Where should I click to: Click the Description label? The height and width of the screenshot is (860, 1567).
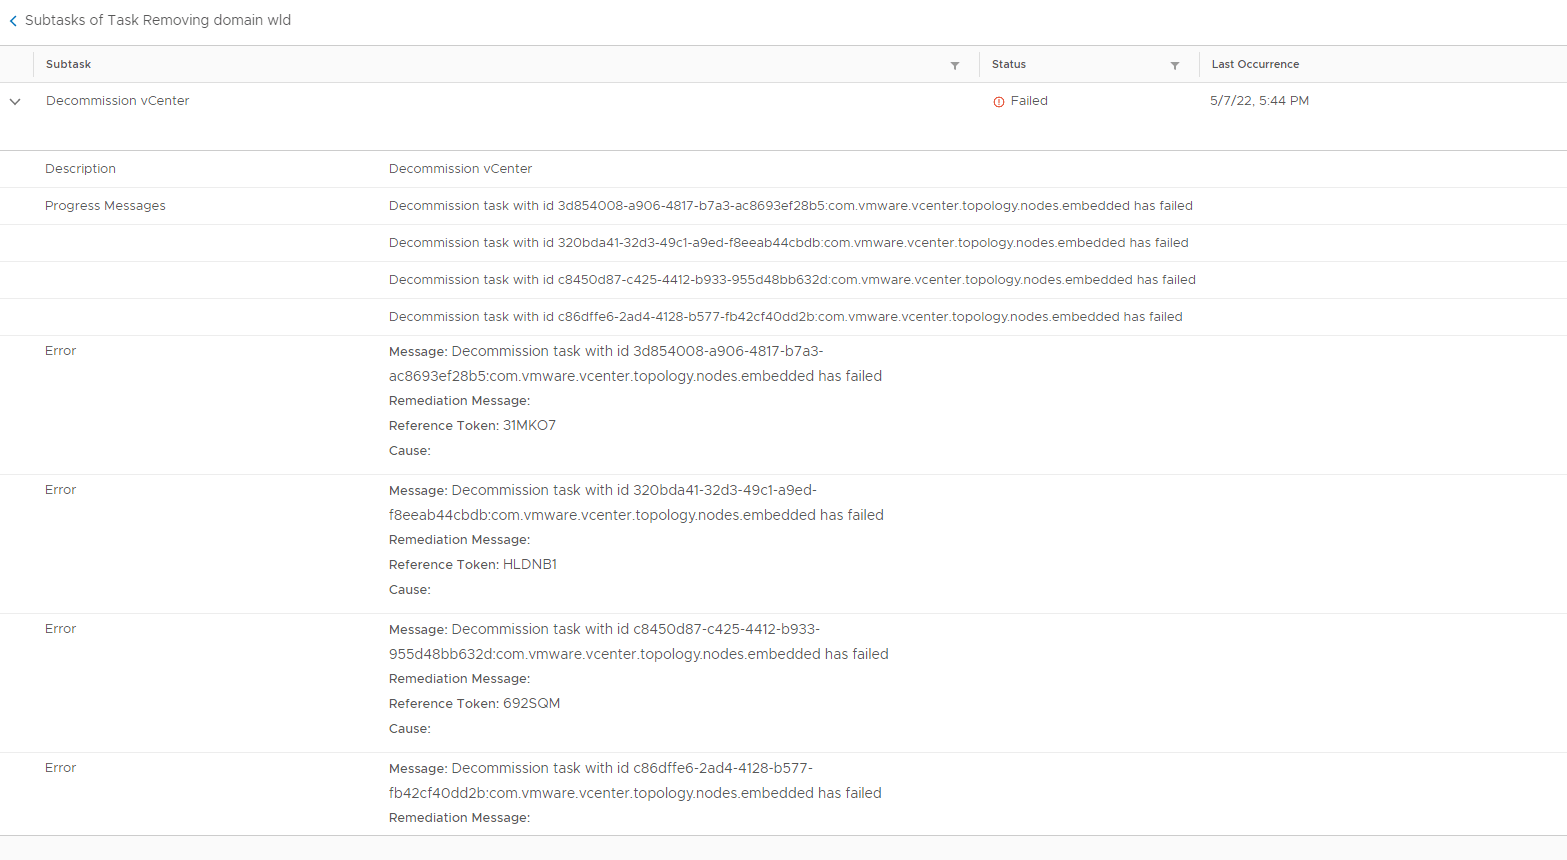tap(80, 169)
